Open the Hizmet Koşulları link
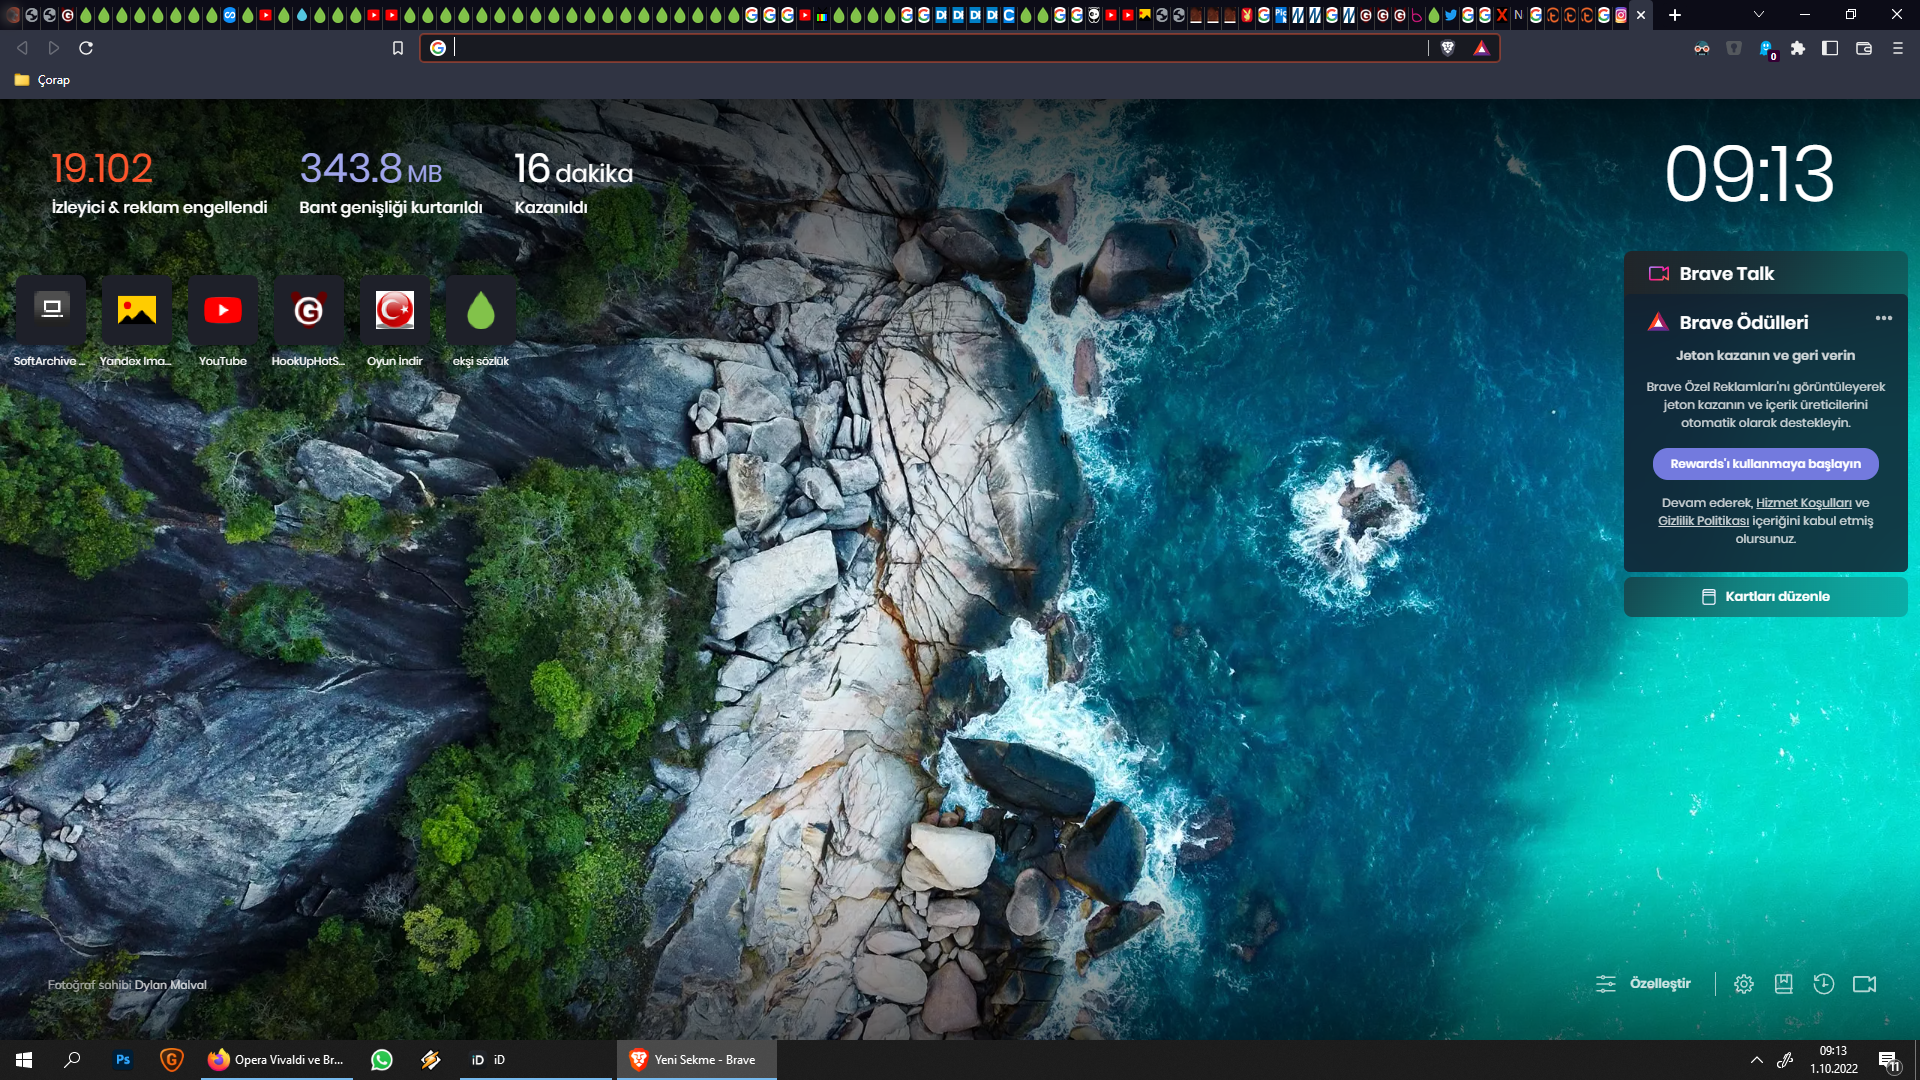Screen dimensions: 1920x1080 coord(1803,503)
